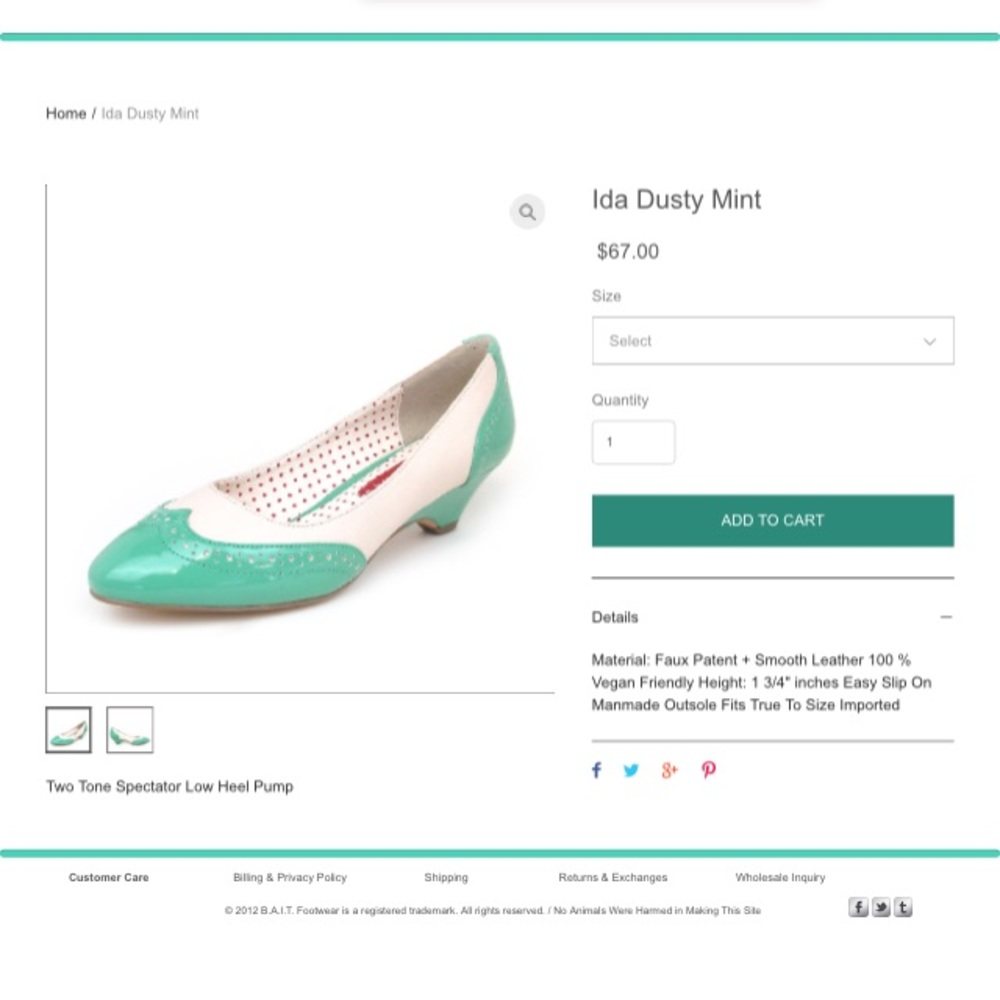Click the Ida Dusty Mint breadcrumb entry

click(x=150, y=113)
